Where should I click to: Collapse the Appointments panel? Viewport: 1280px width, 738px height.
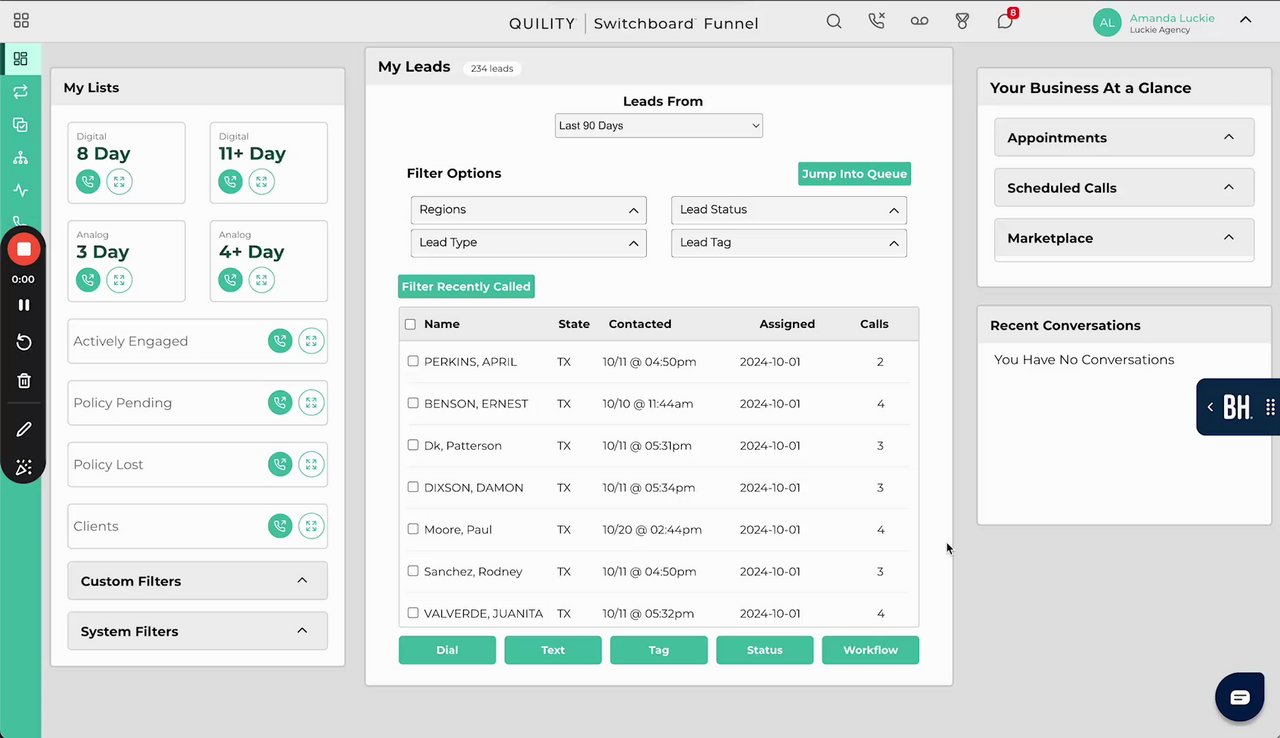1124,138
